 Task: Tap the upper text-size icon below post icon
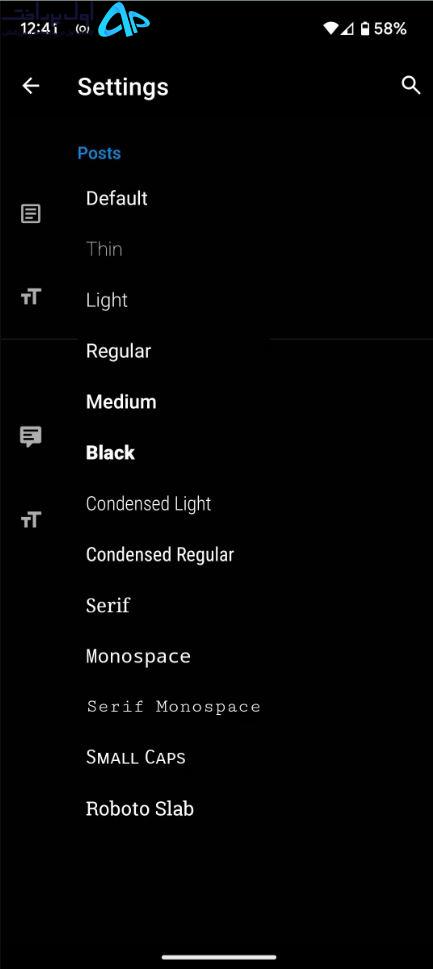point(31,297)
